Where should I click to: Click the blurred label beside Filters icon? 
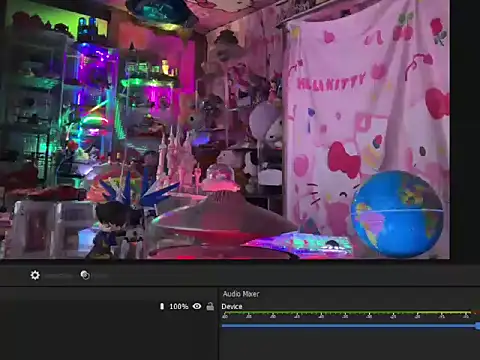tap(100, 276)
